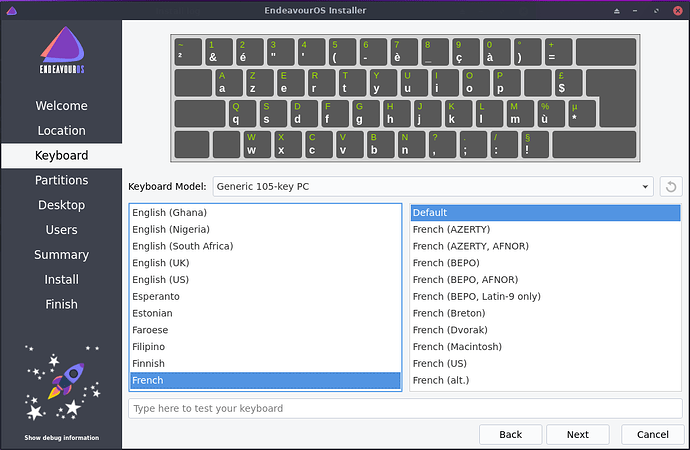Select French in the layout list
This screenshot has height=450, width=690.
point(265,380)
